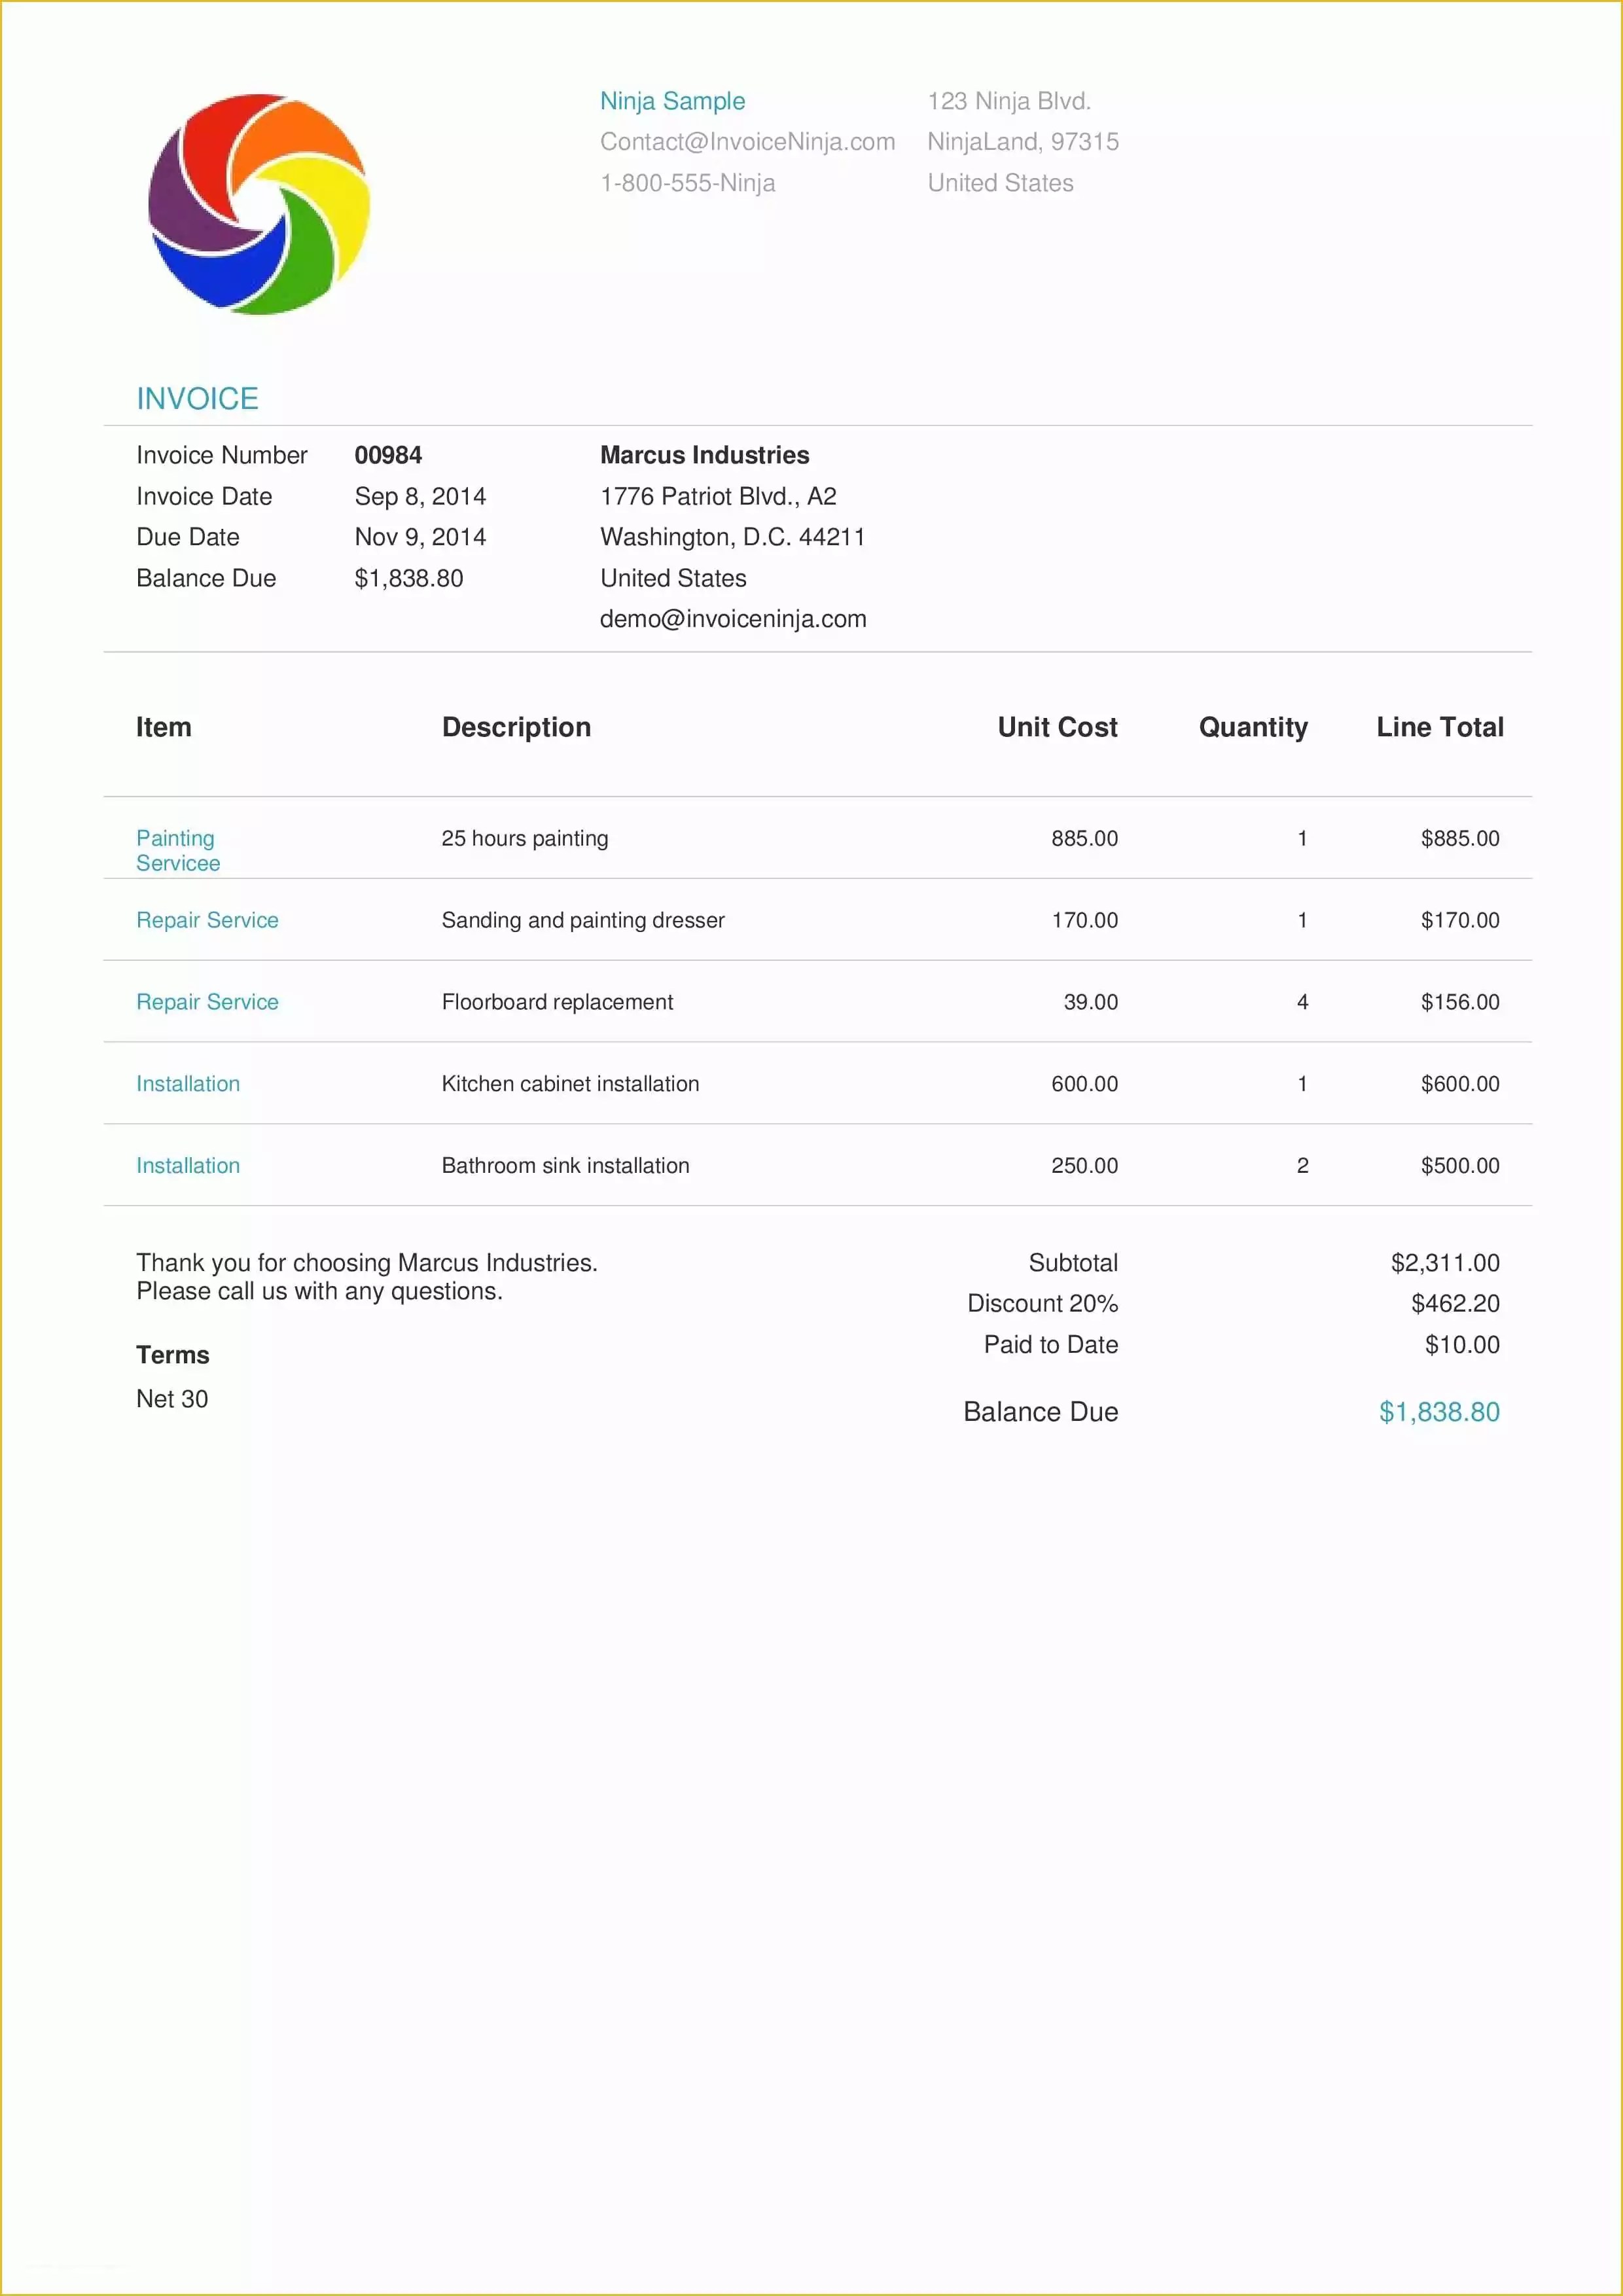Click the Repair Service item for dresser

point(207,920)
